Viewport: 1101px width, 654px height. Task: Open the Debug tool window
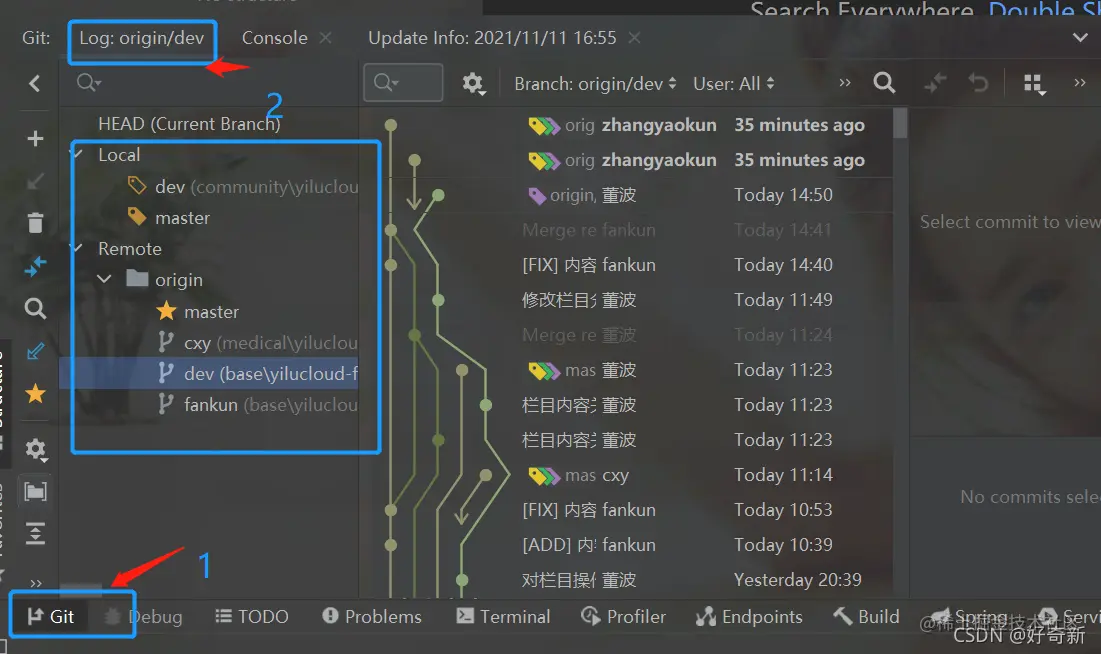coord(144,617)
